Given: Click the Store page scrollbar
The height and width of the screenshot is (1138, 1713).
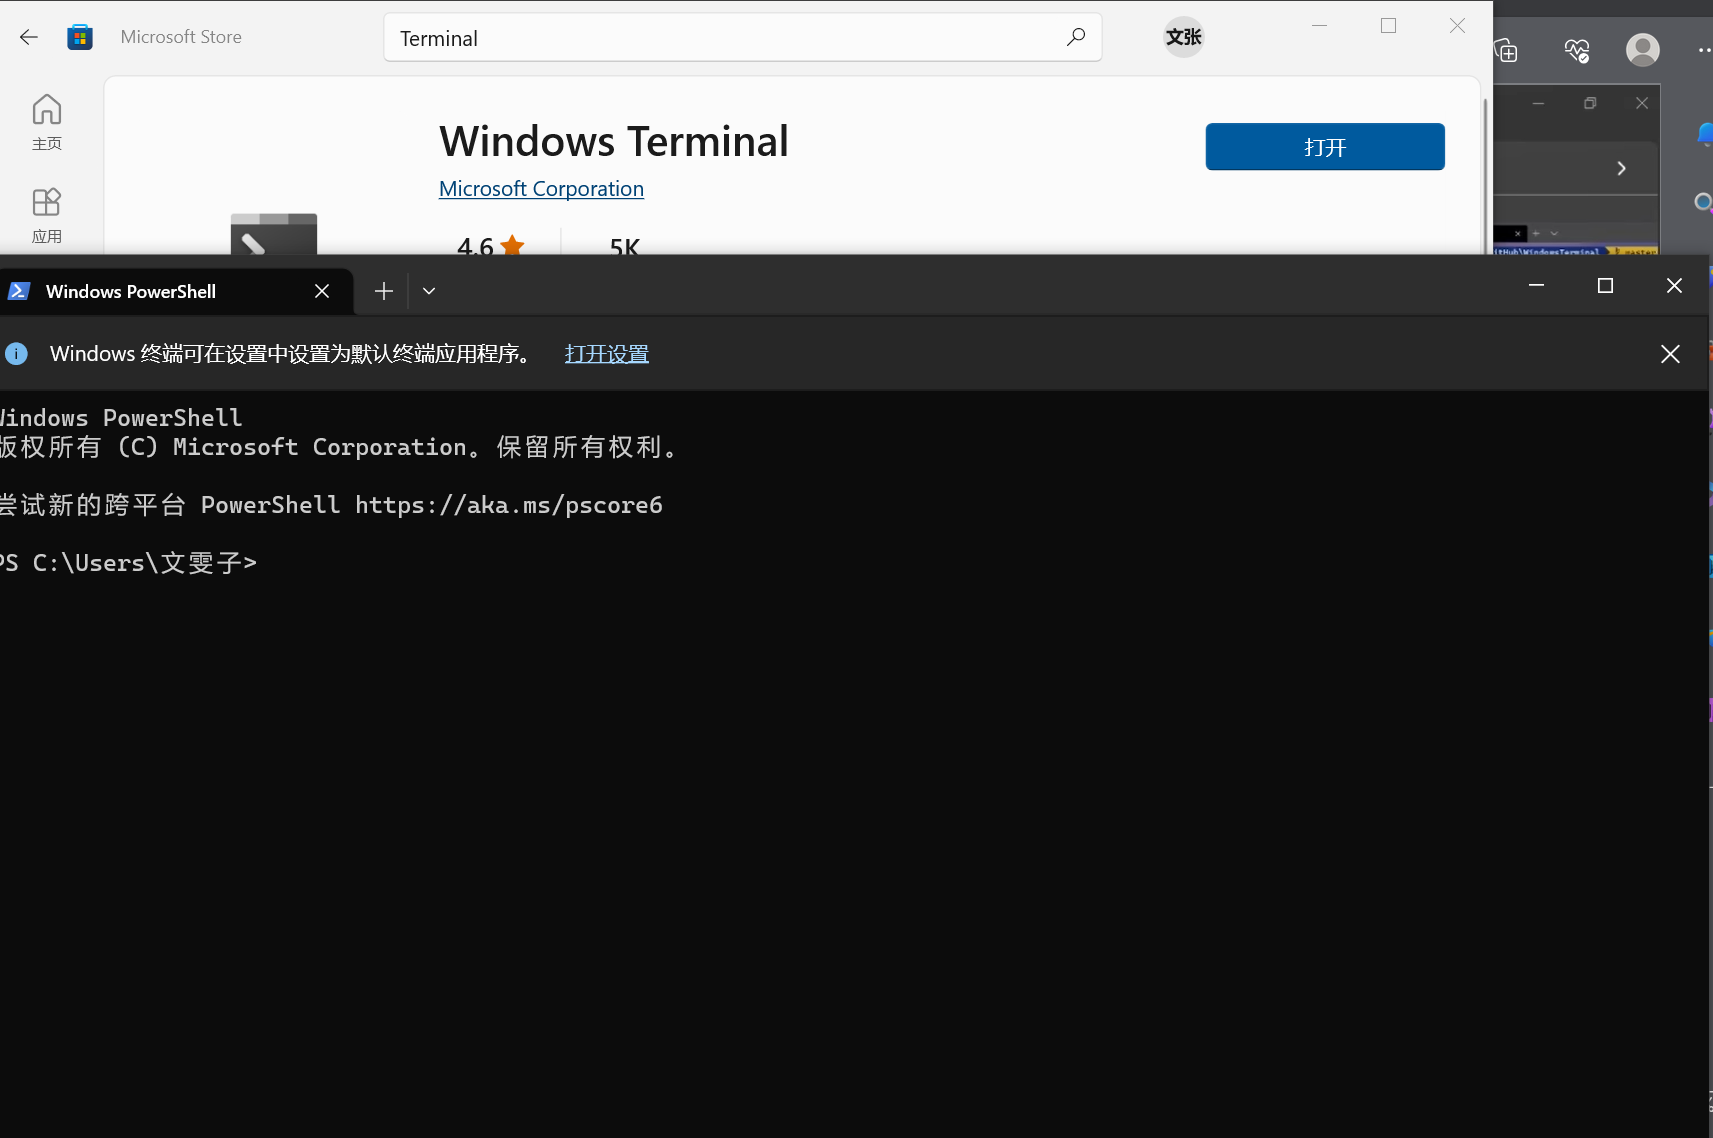Looking at the screenshot, I should click(x=1485, y=175).
